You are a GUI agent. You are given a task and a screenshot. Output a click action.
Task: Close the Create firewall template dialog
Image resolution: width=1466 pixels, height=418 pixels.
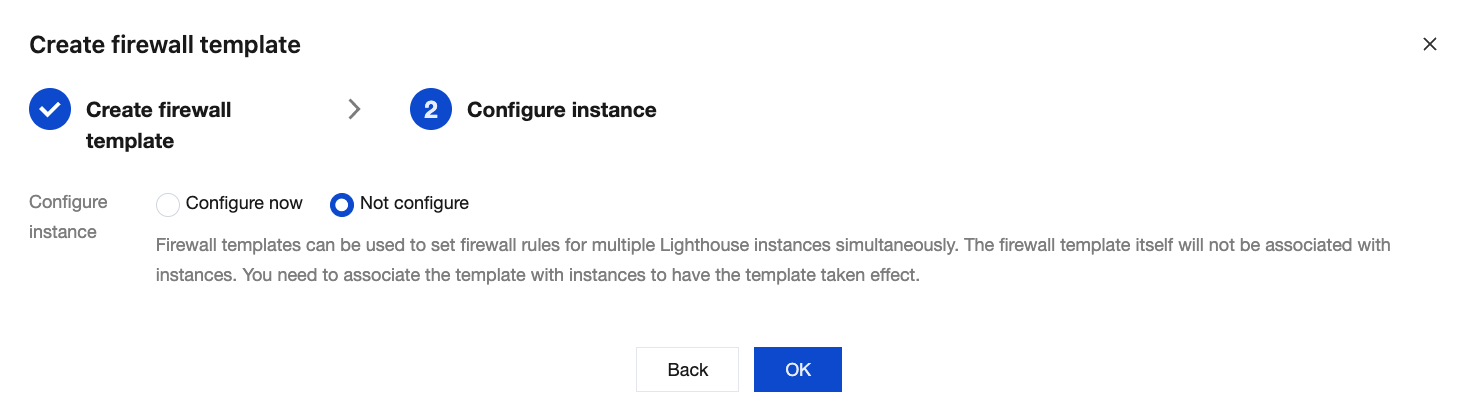(1429, 44)
